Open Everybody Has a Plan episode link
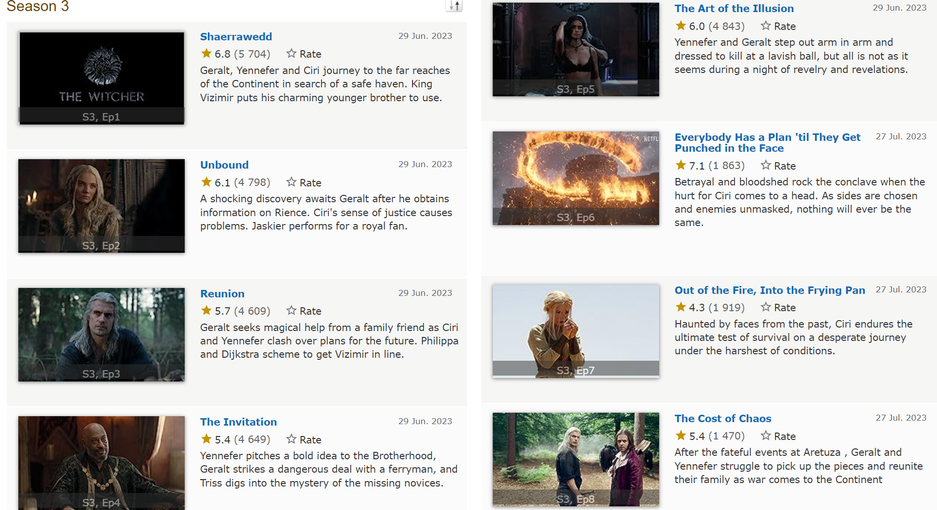This screenshot has height=510, width=937. [767, 142]
